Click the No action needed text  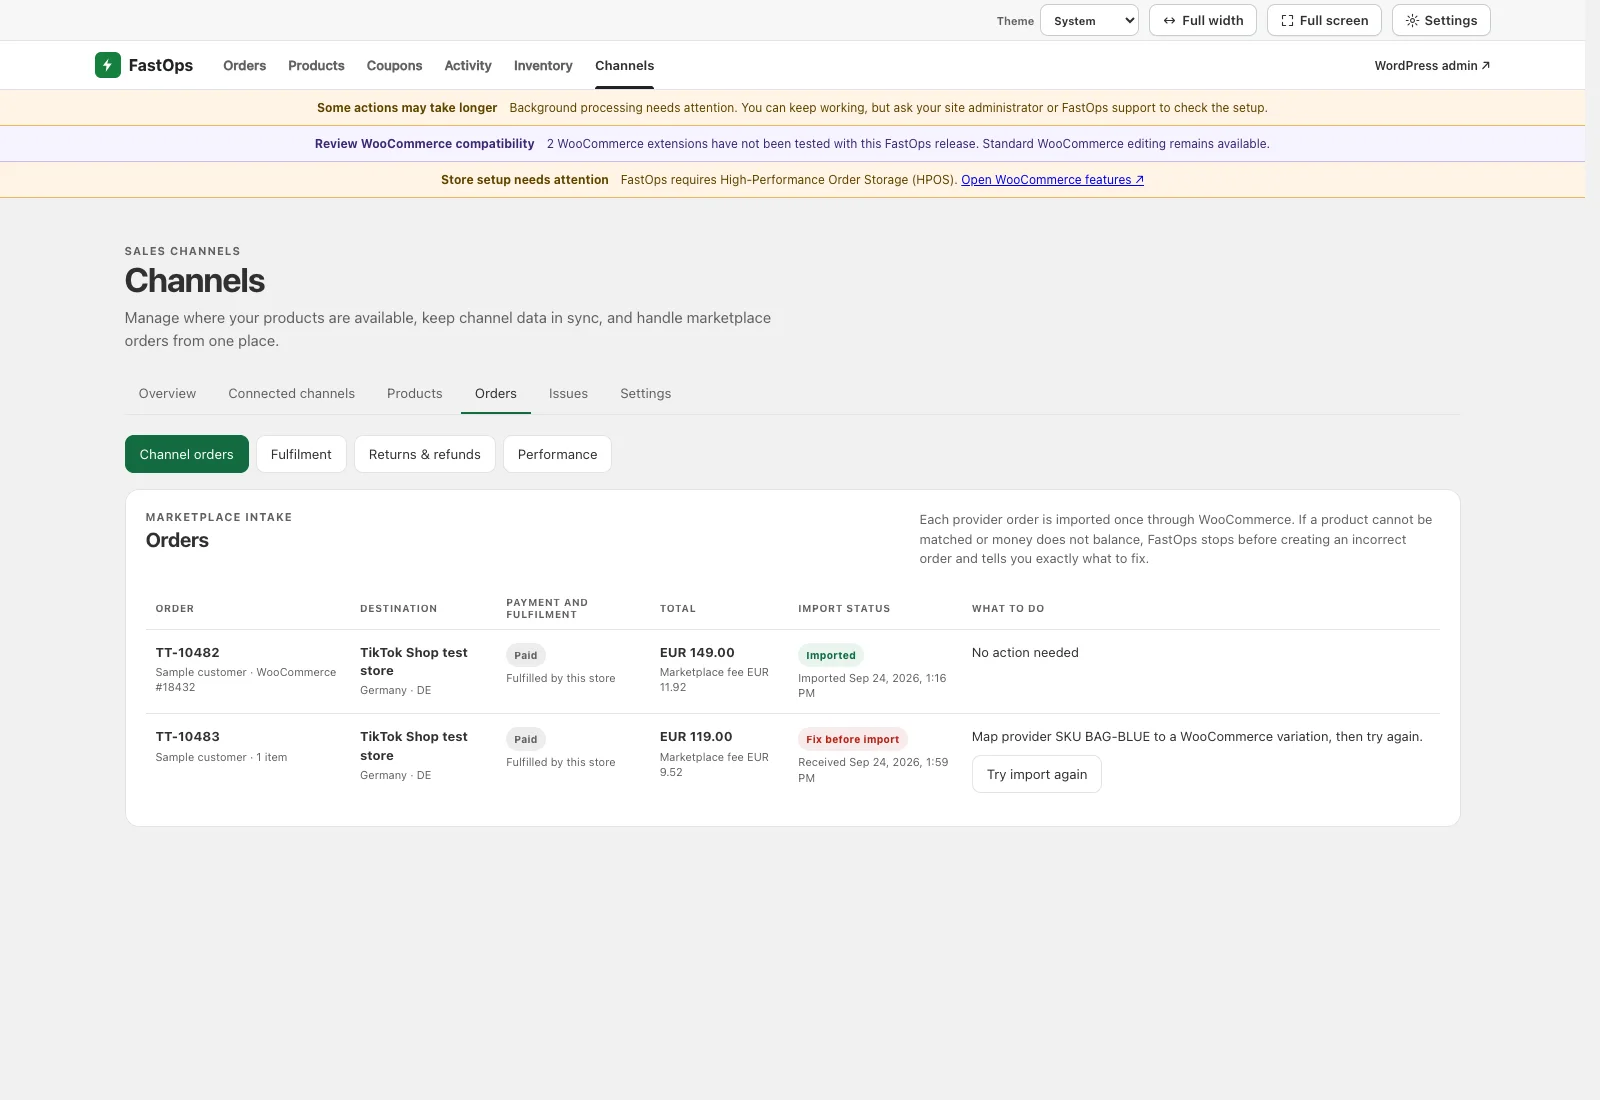1025,652
